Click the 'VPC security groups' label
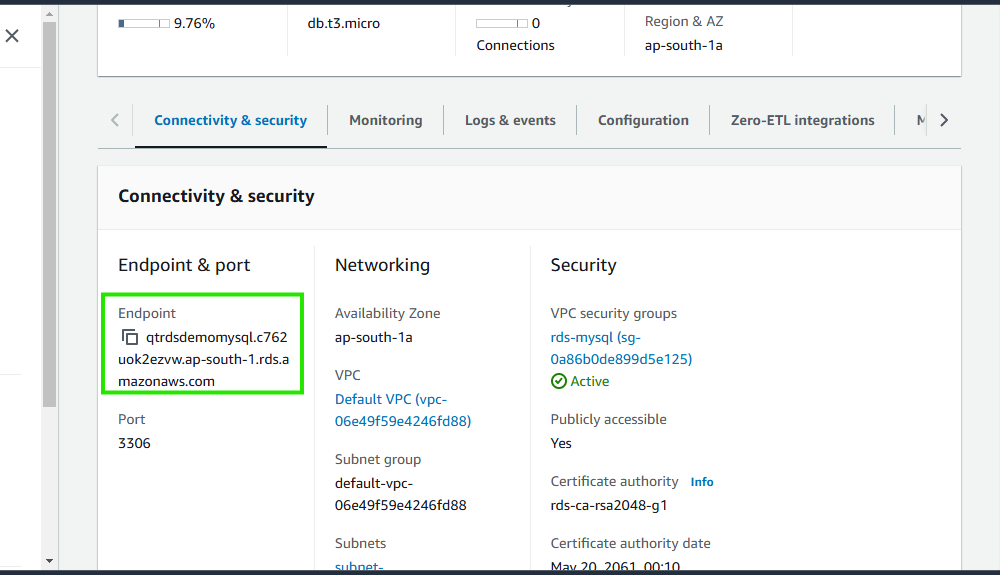Viewport: 1000px width, 575px height. tap(614, 313)
